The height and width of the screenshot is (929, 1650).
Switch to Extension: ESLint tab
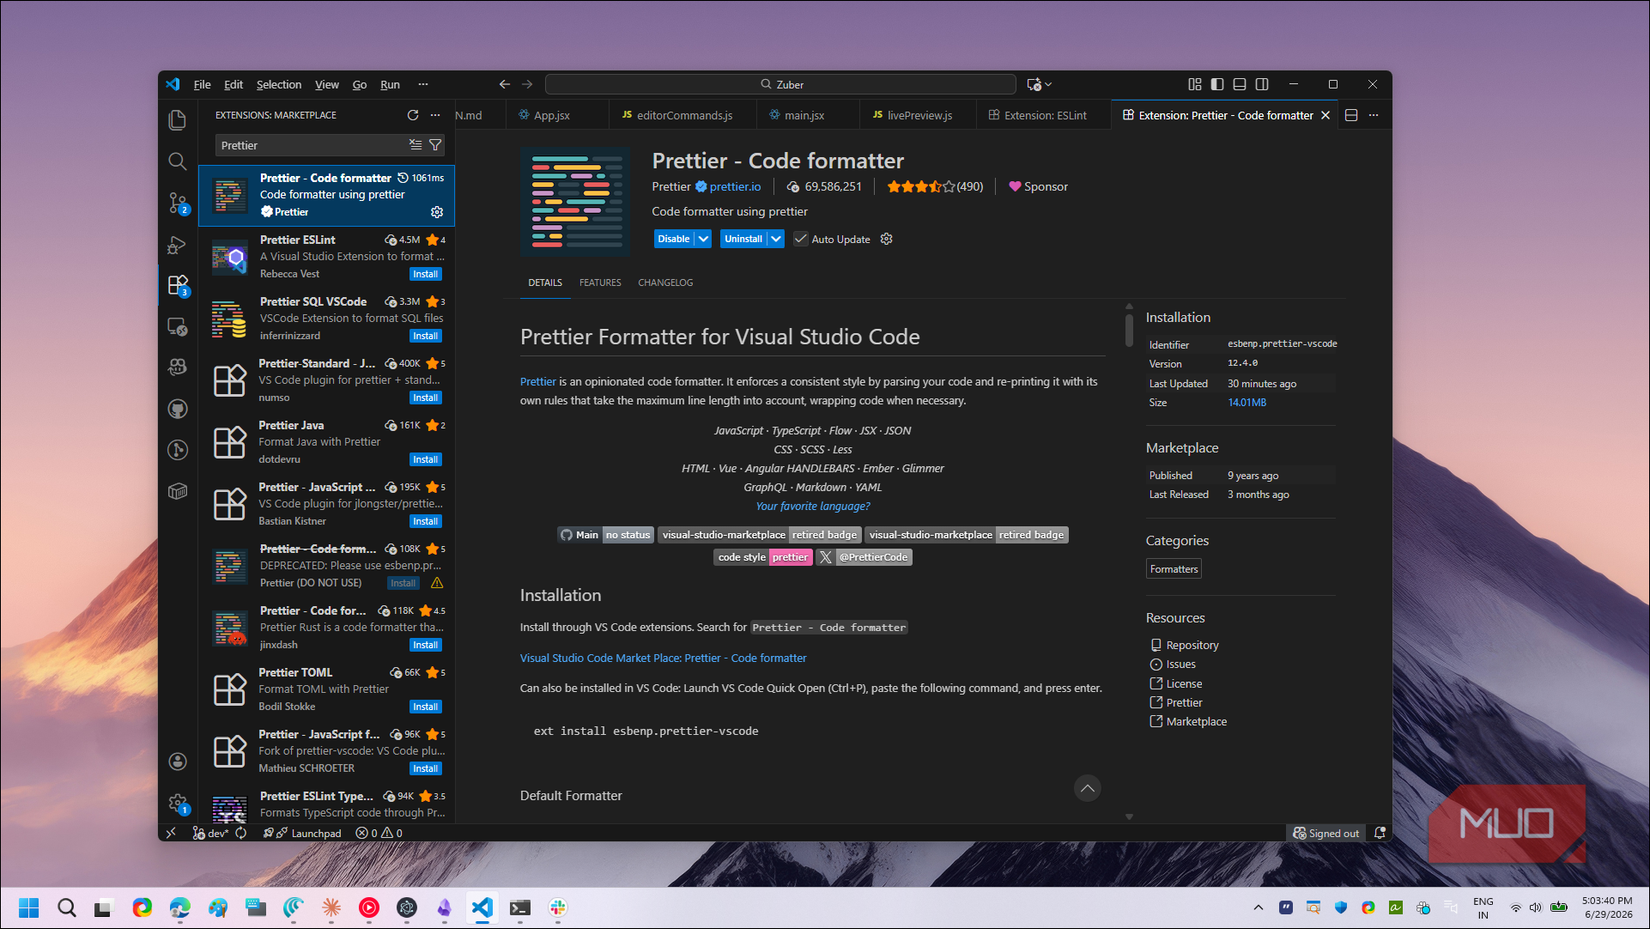pyautogui.click(x=1045, y=115)
